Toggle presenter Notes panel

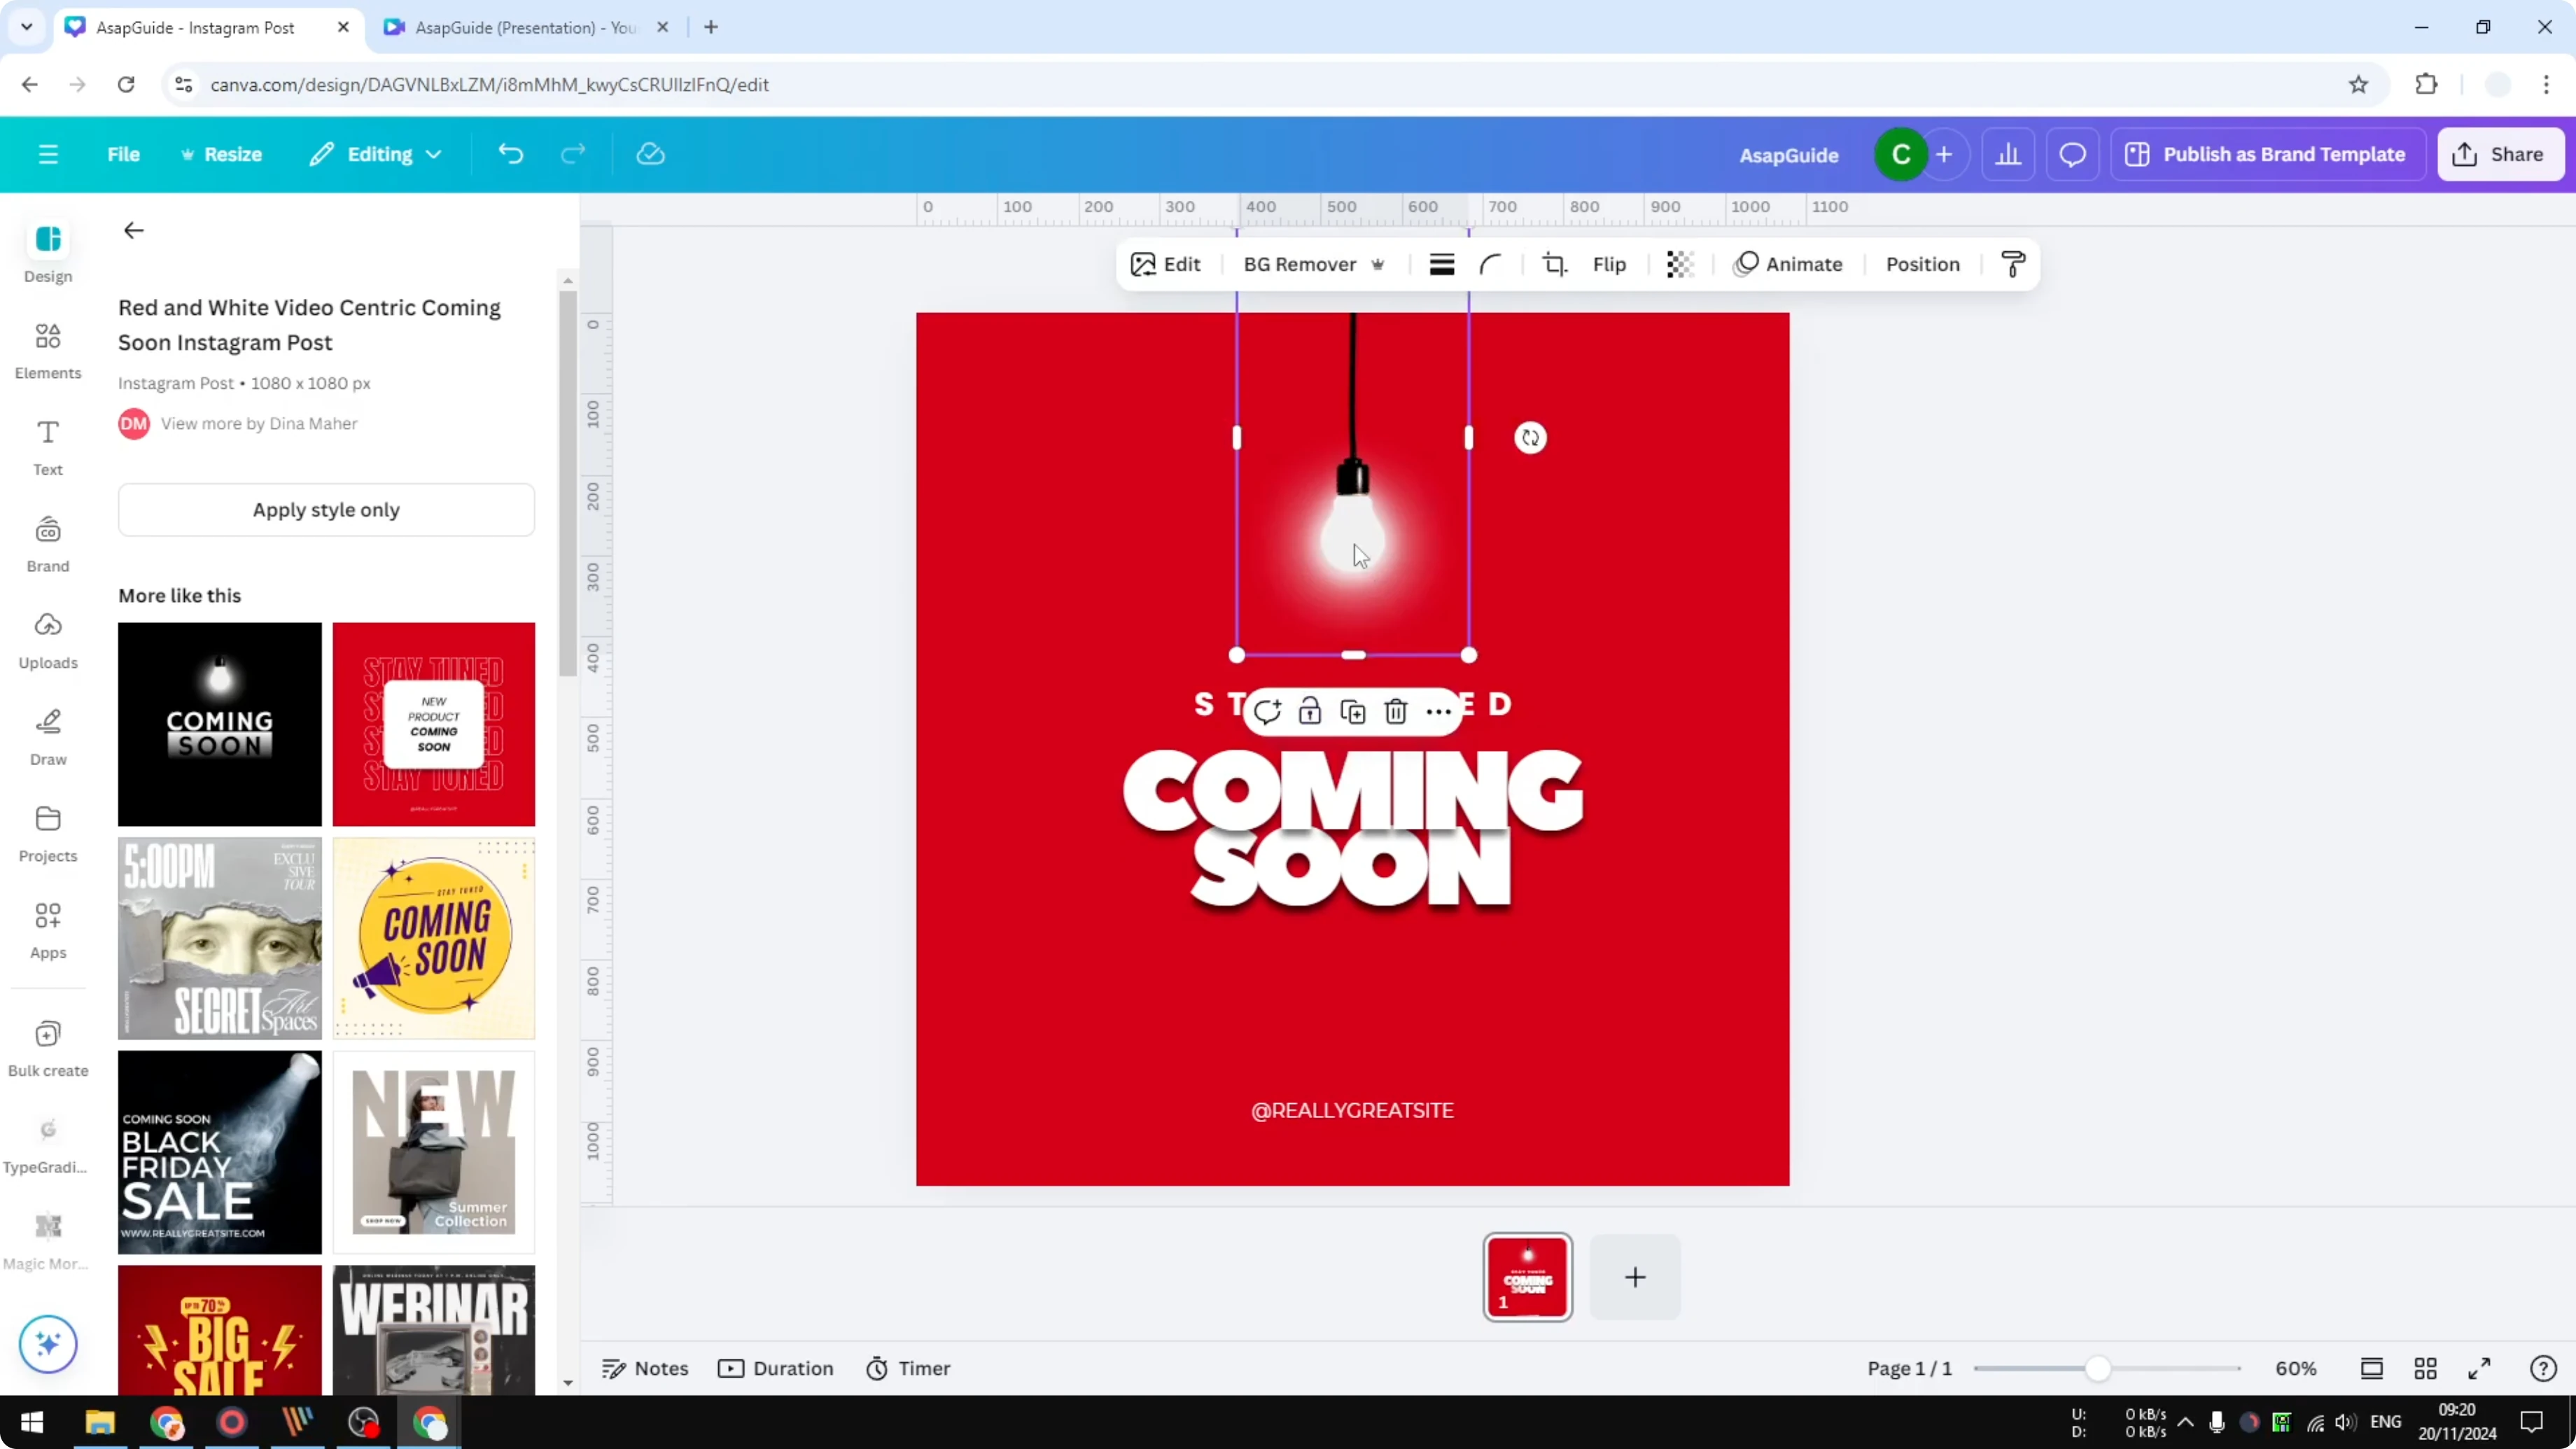pyautogui.click(x=645, y=1368)
